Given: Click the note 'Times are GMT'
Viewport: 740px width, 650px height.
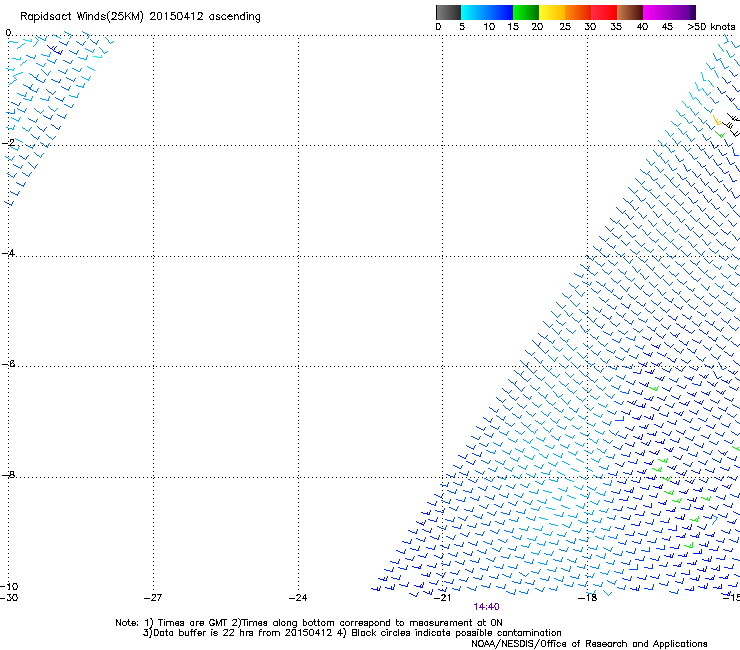Looking at the screenshot, I should coord(193,623).
